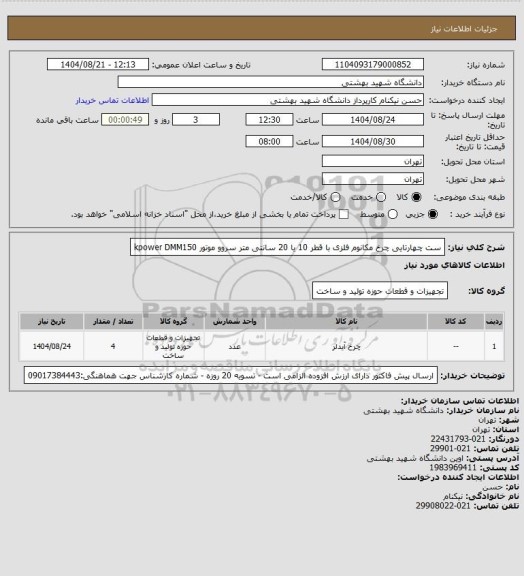The height and width of the screenshot is (576, 524).
Task: Click the شرح کلی نیاز description field
Action: (287, 247)
